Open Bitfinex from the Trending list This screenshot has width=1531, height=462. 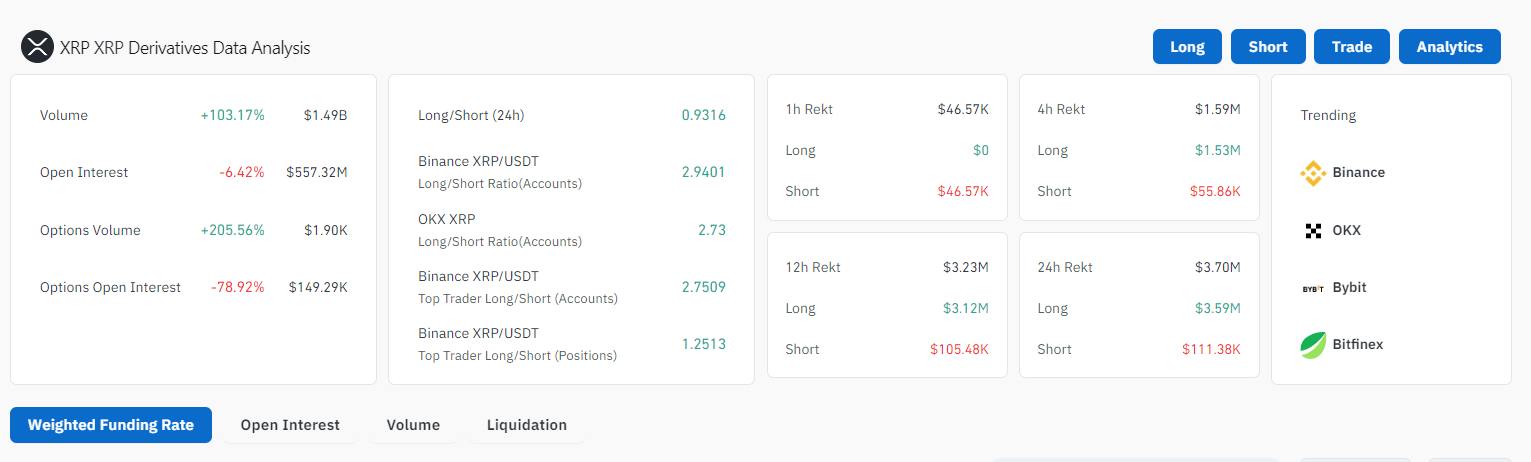coord(1357,345)
